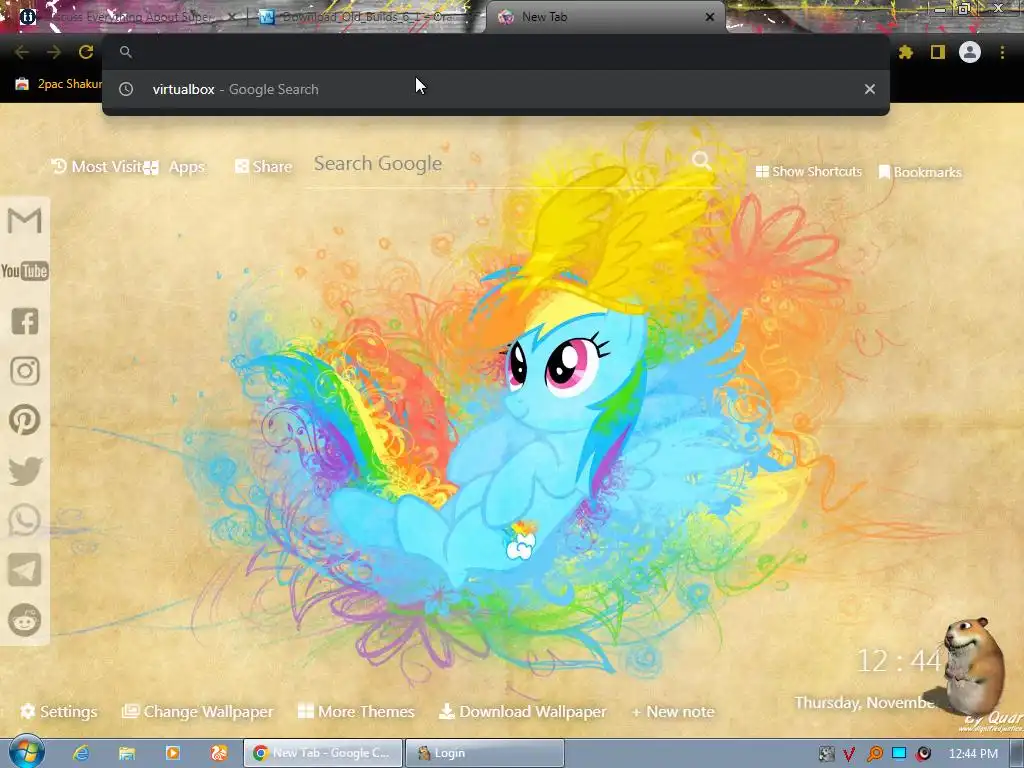
Task: Open the Twitter sidebar shortcut
Action: [x=25, y=471]
